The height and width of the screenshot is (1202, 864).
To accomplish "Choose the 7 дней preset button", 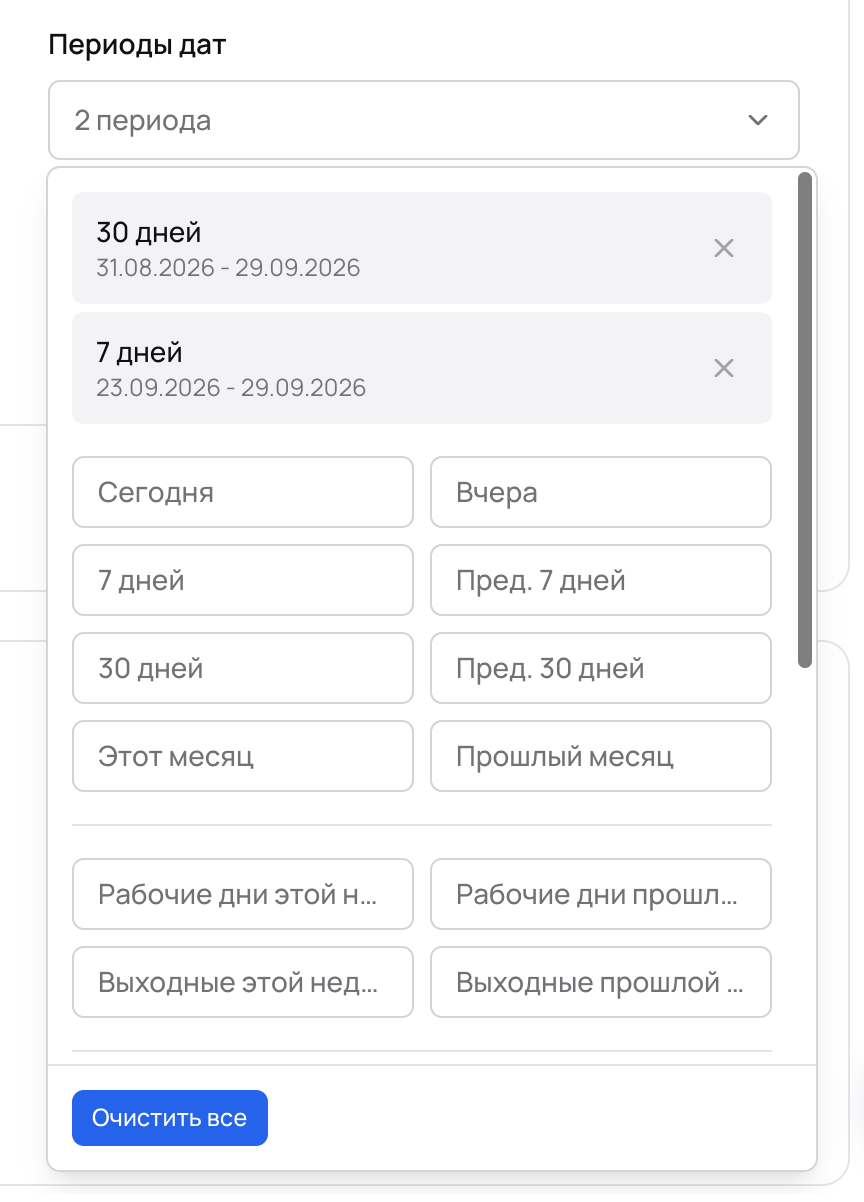I will (x=243, y=580).
